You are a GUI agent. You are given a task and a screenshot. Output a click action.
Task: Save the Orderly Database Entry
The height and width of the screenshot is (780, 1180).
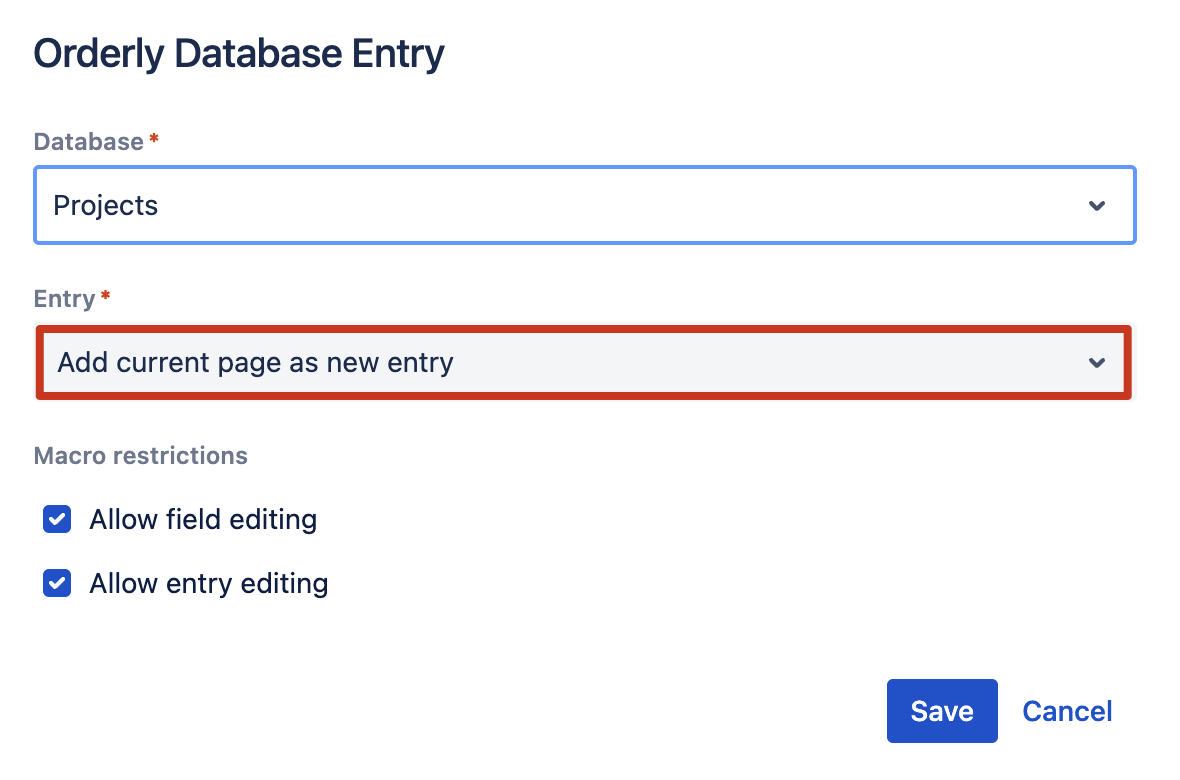[x=941, y=710]
